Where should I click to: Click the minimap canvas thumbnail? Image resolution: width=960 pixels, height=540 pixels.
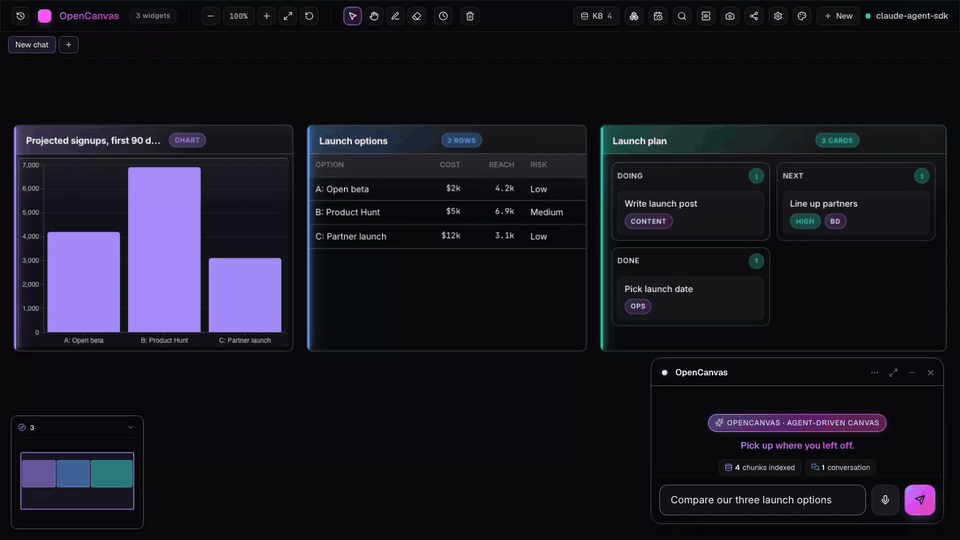point(77,481)
